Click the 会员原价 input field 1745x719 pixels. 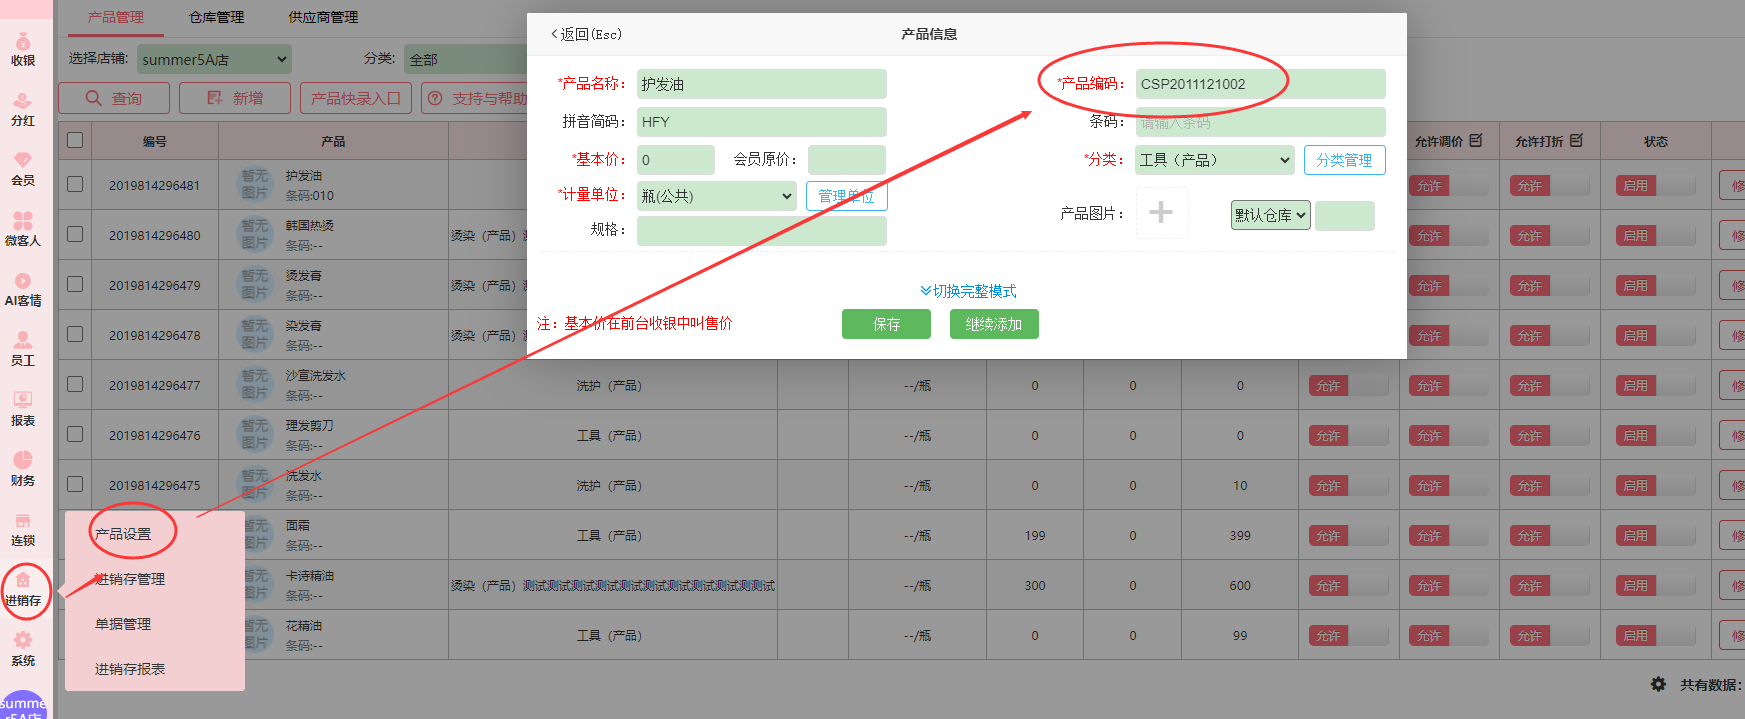tap(847, 160)
